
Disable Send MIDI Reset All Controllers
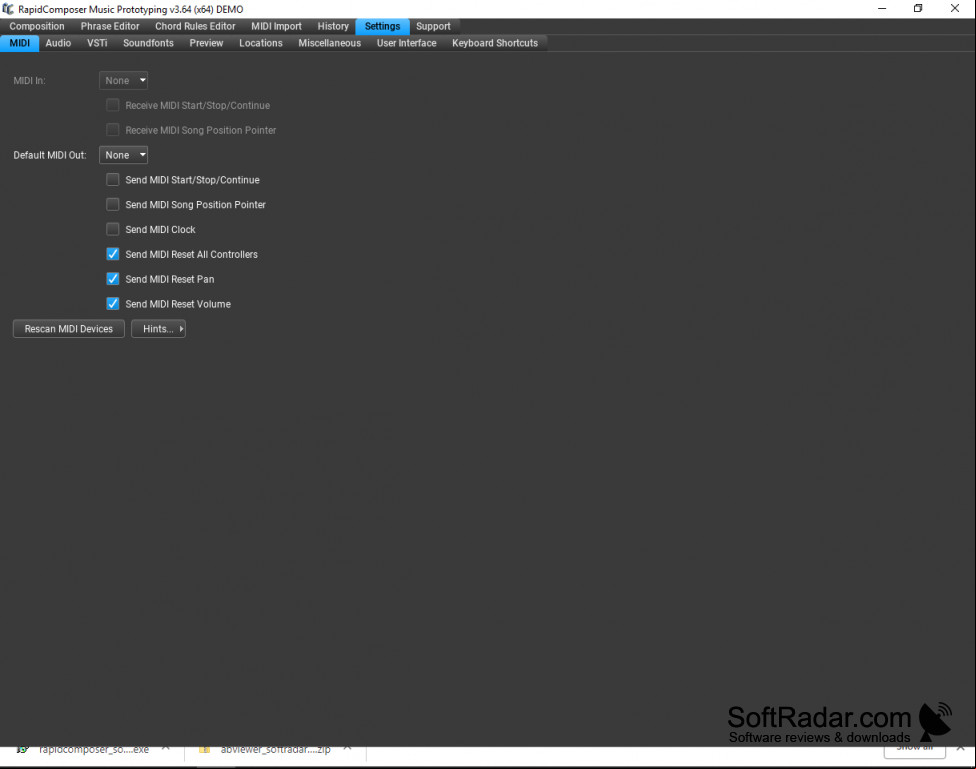113,254
